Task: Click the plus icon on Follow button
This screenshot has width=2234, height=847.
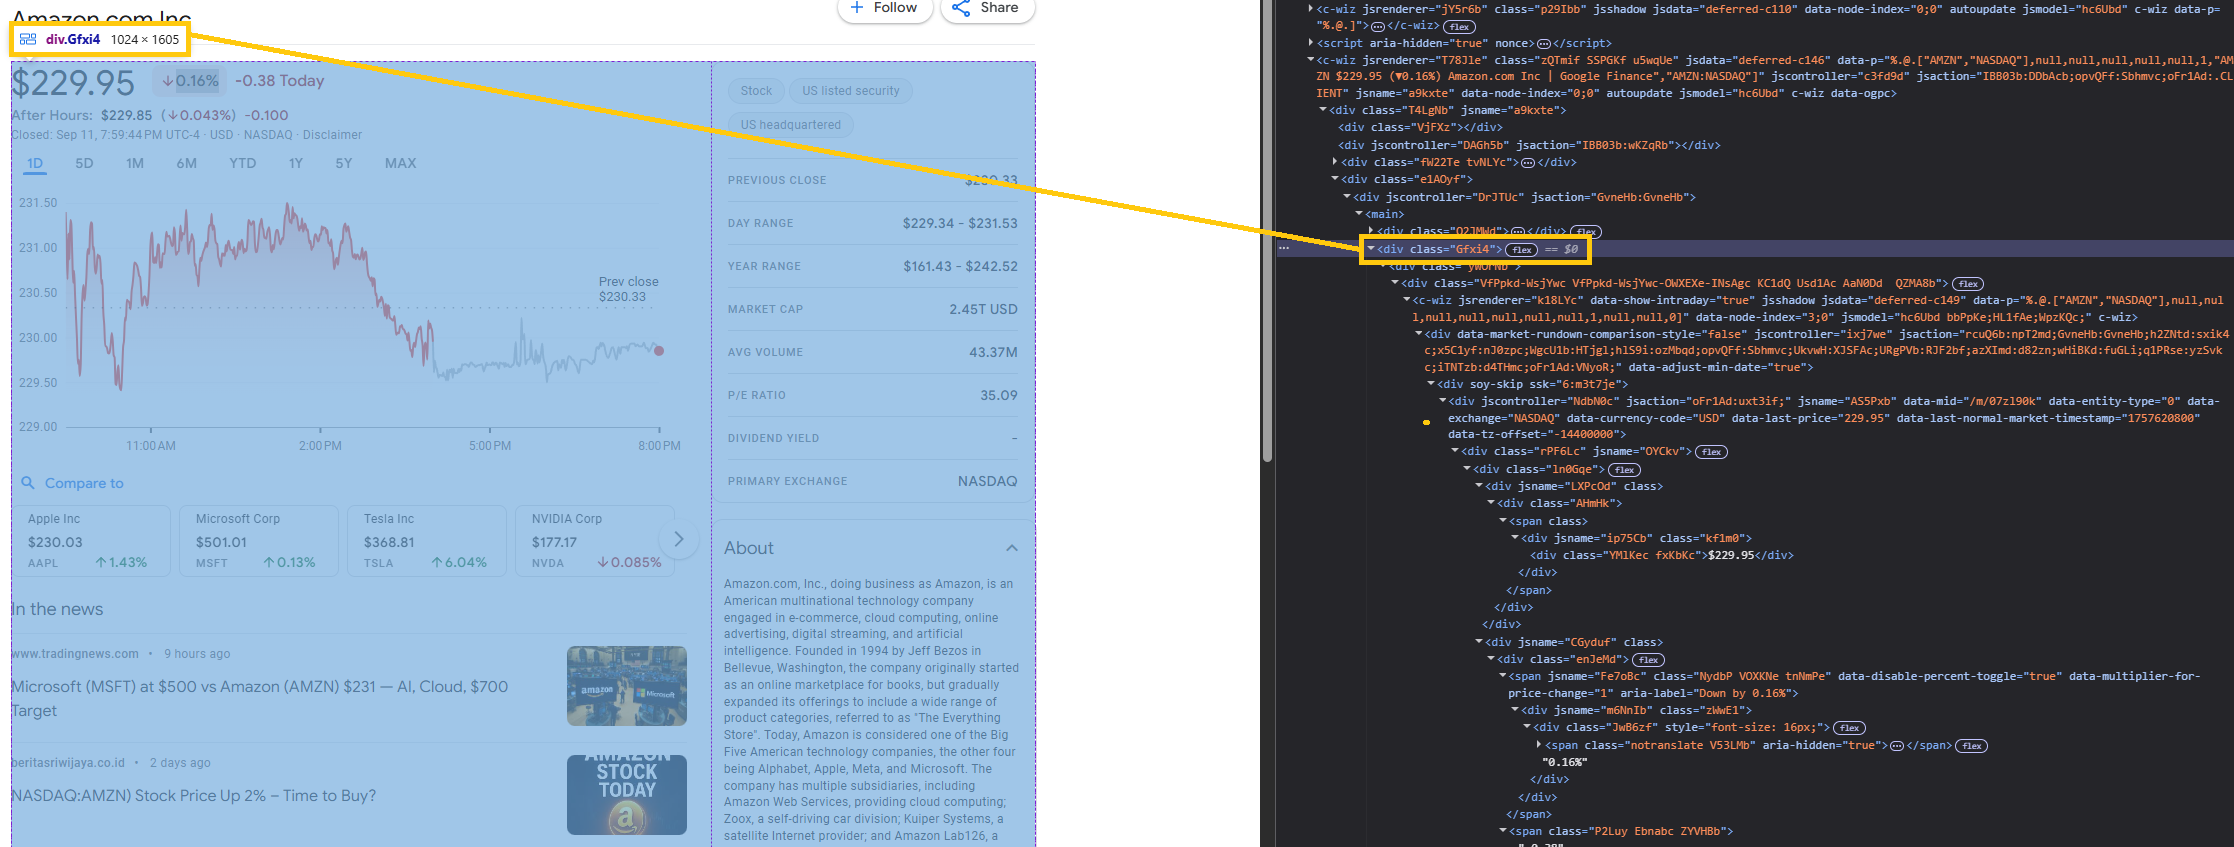Action: pos(857,8)
